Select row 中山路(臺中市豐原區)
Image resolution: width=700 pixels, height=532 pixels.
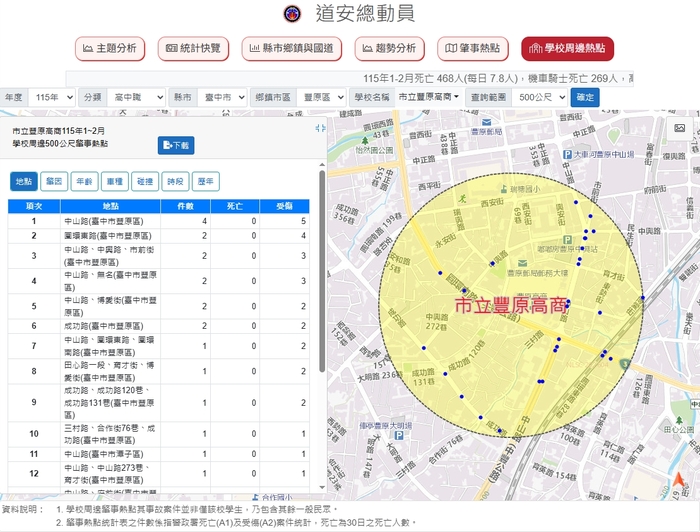pyautogui.click(x=158, y=221)
